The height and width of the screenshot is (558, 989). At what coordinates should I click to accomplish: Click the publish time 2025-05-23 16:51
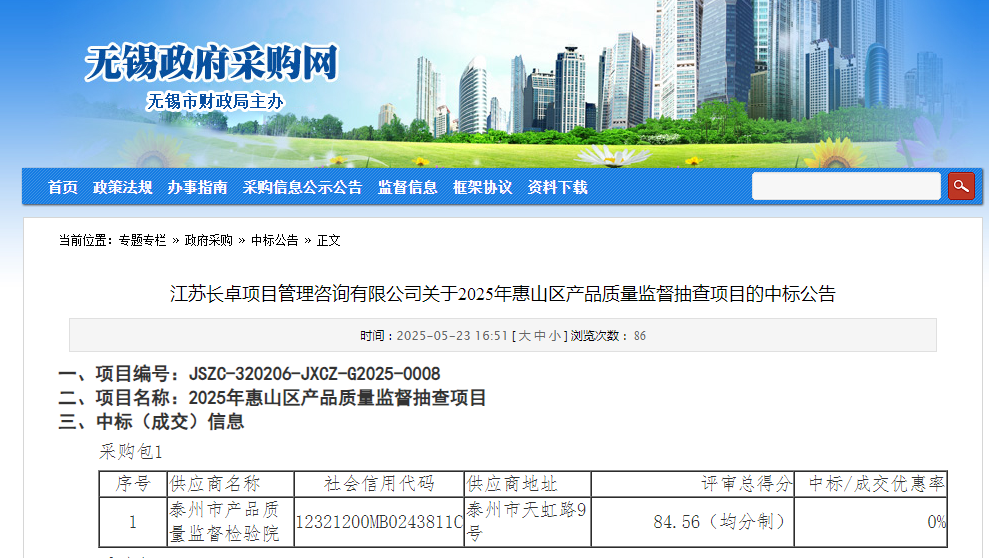[452, 335]
